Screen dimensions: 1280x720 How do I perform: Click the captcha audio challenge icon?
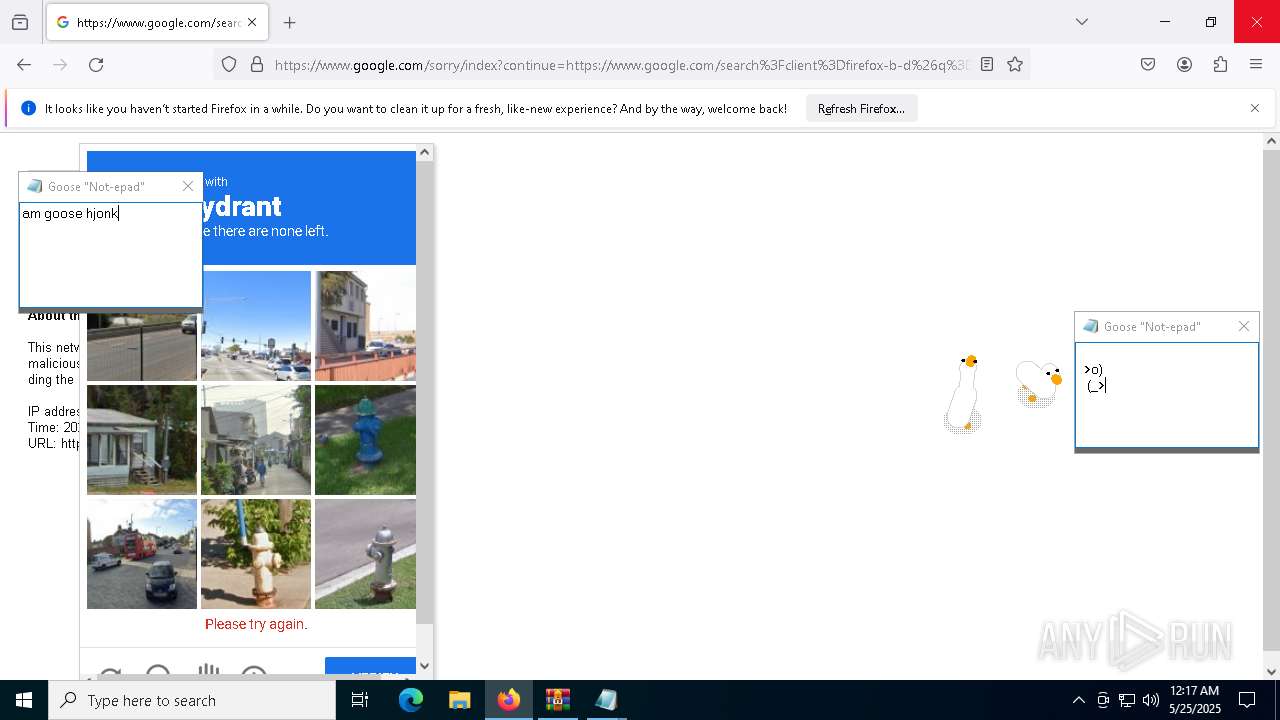[x=158, y=672]
